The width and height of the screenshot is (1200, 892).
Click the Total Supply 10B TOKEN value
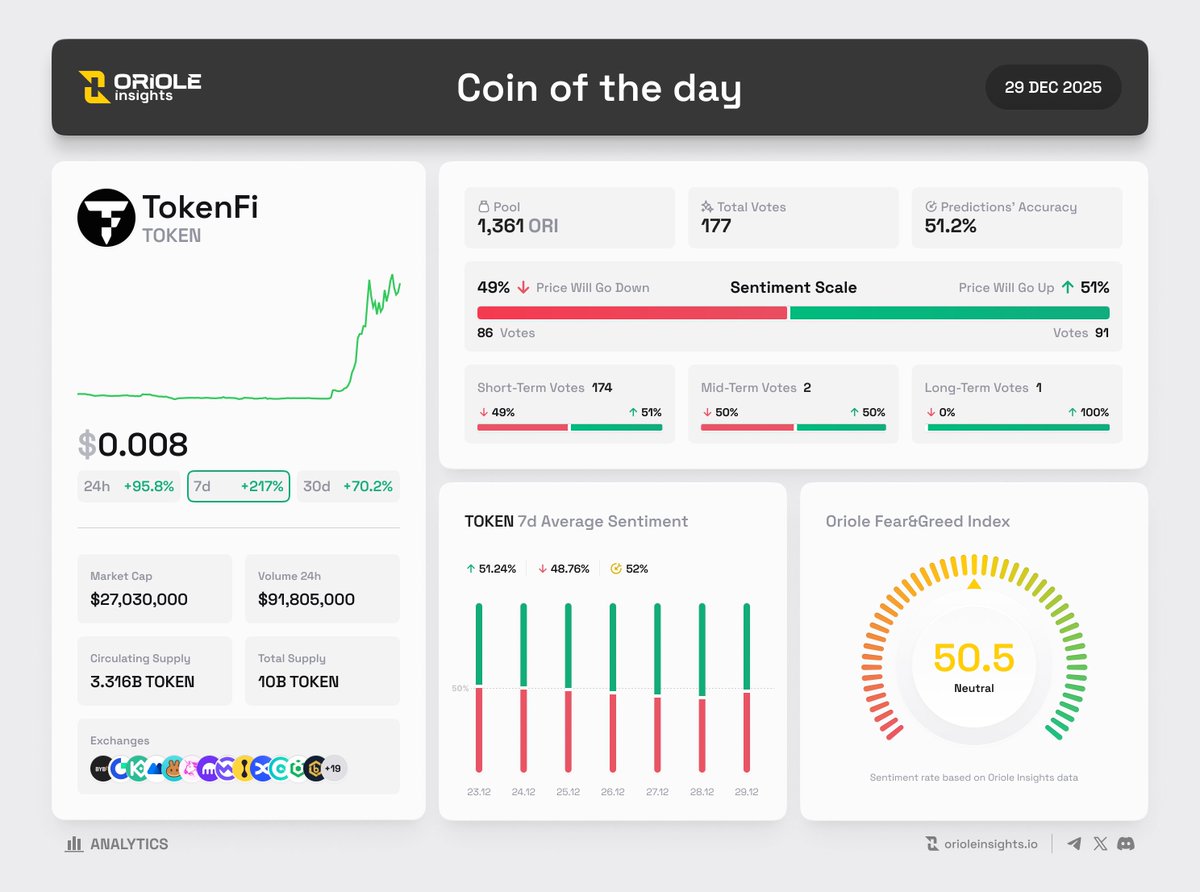[x=298, y=681]
